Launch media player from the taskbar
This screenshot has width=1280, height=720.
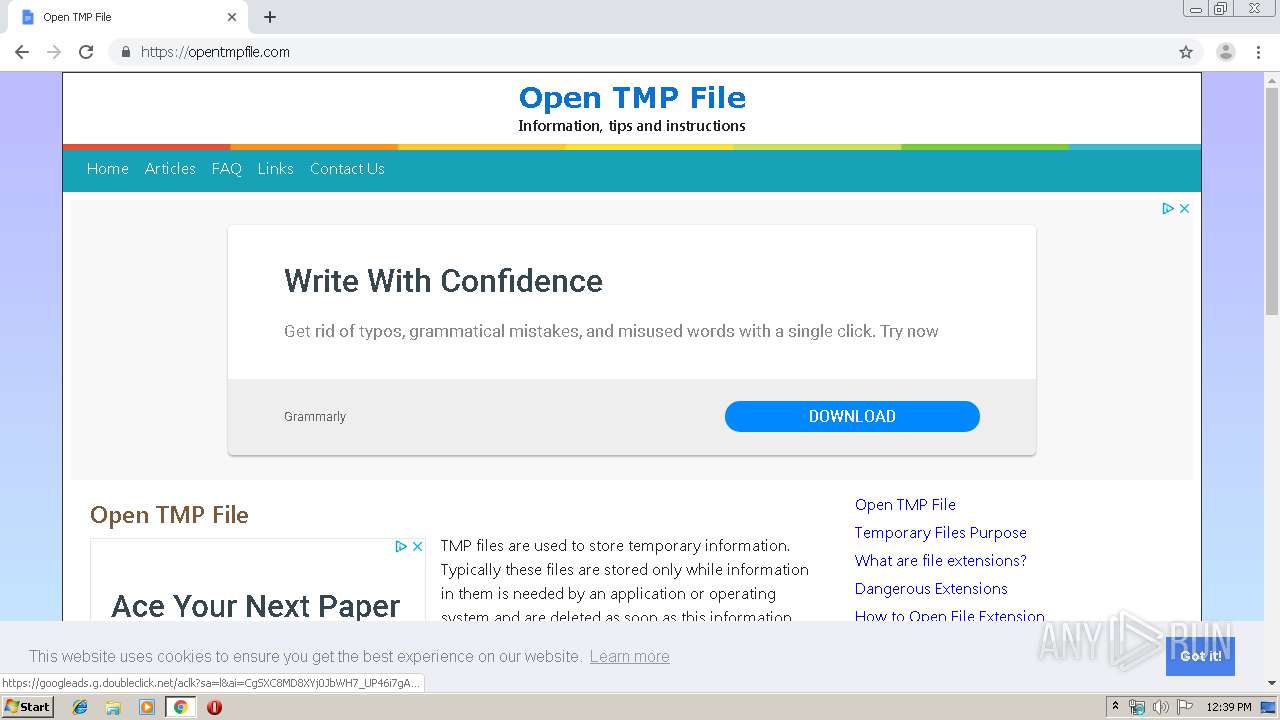pyautogui.click(x=147, y=707)
